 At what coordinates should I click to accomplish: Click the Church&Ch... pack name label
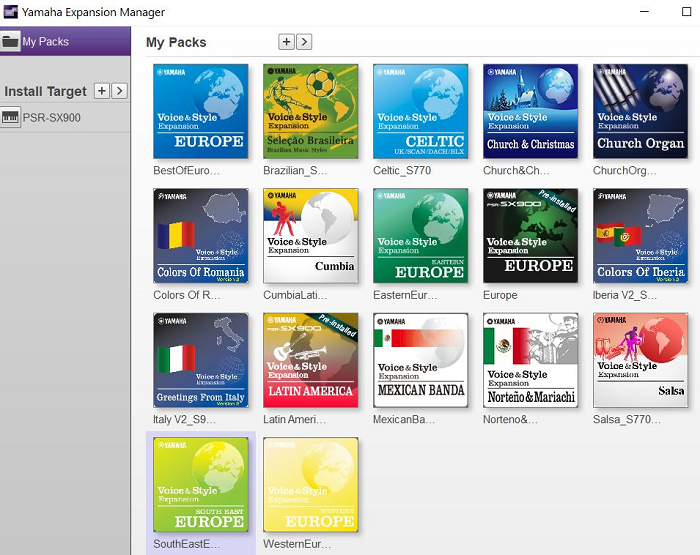point(516,171)
